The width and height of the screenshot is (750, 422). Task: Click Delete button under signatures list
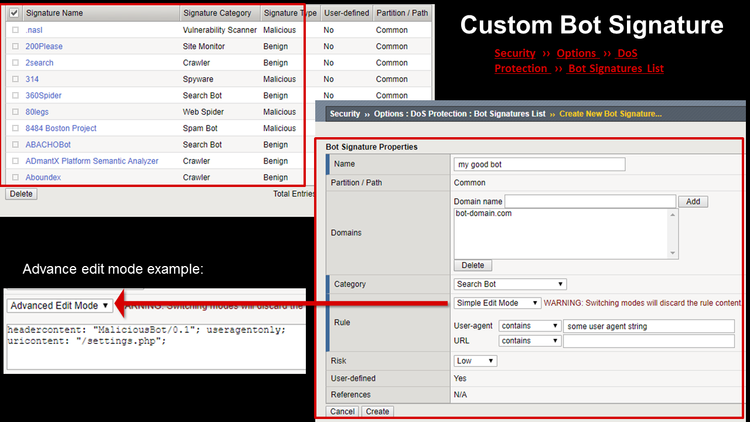(21, 194)
